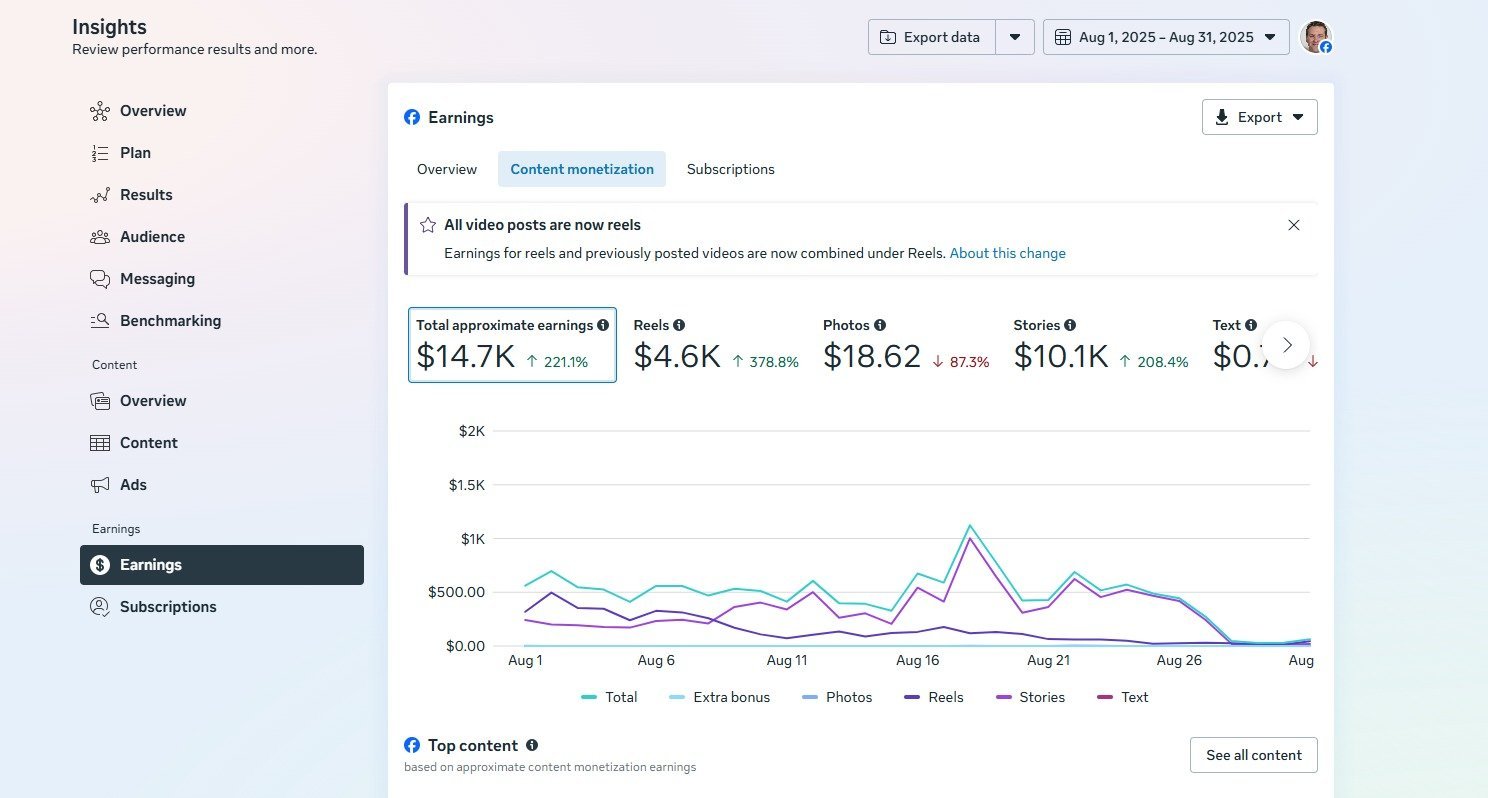1488x798 pixels.
Task: Click the info icon next to Top content
Action: coord(532,745)
